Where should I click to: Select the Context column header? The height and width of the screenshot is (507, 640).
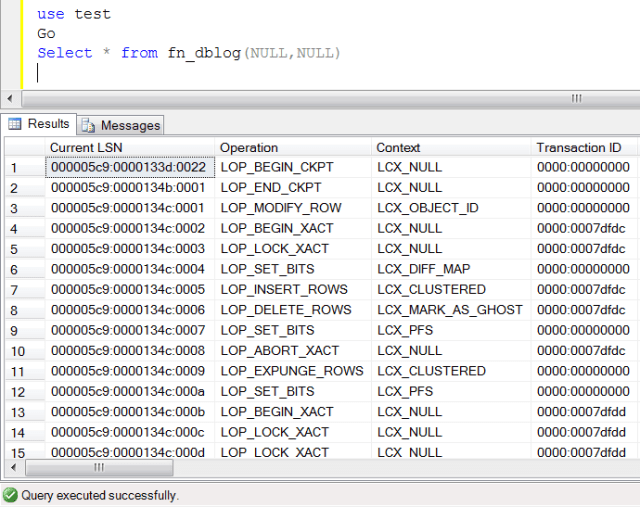tap(398, 147)
